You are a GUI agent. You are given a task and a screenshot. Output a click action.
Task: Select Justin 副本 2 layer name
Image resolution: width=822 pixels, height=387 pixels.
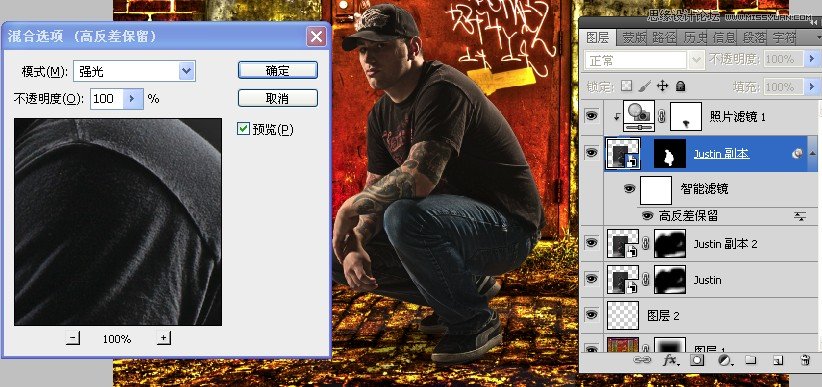(725, 244)
